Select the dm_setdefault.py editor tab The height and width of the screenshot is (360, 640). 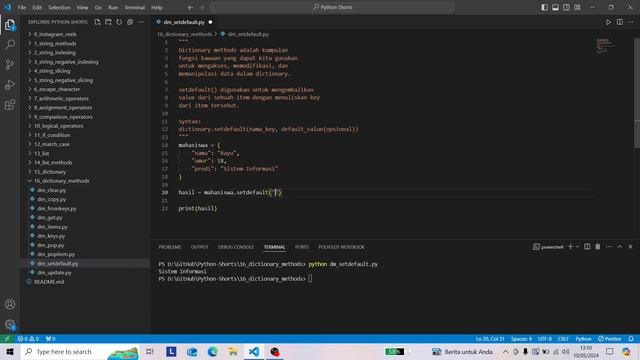click(184, 22)
